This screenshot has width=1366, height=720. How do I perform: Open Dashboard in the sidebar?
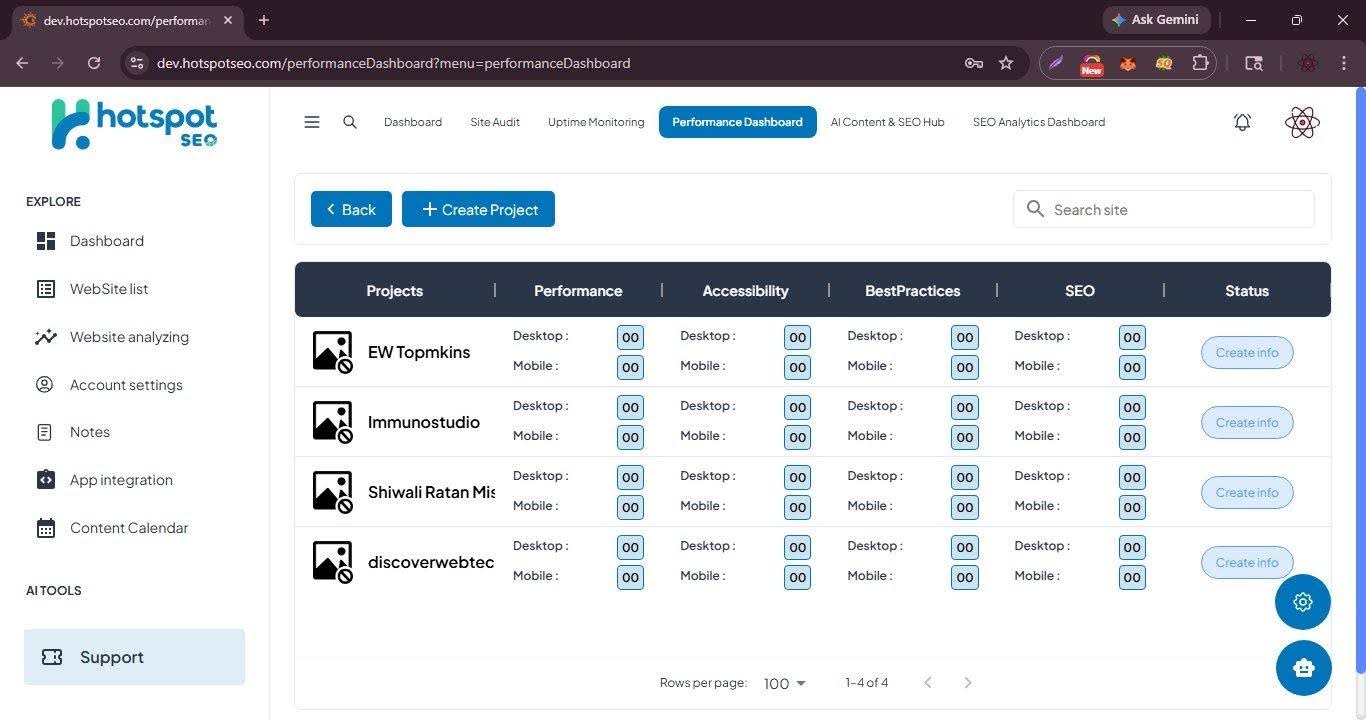click(x=107, y=241)
